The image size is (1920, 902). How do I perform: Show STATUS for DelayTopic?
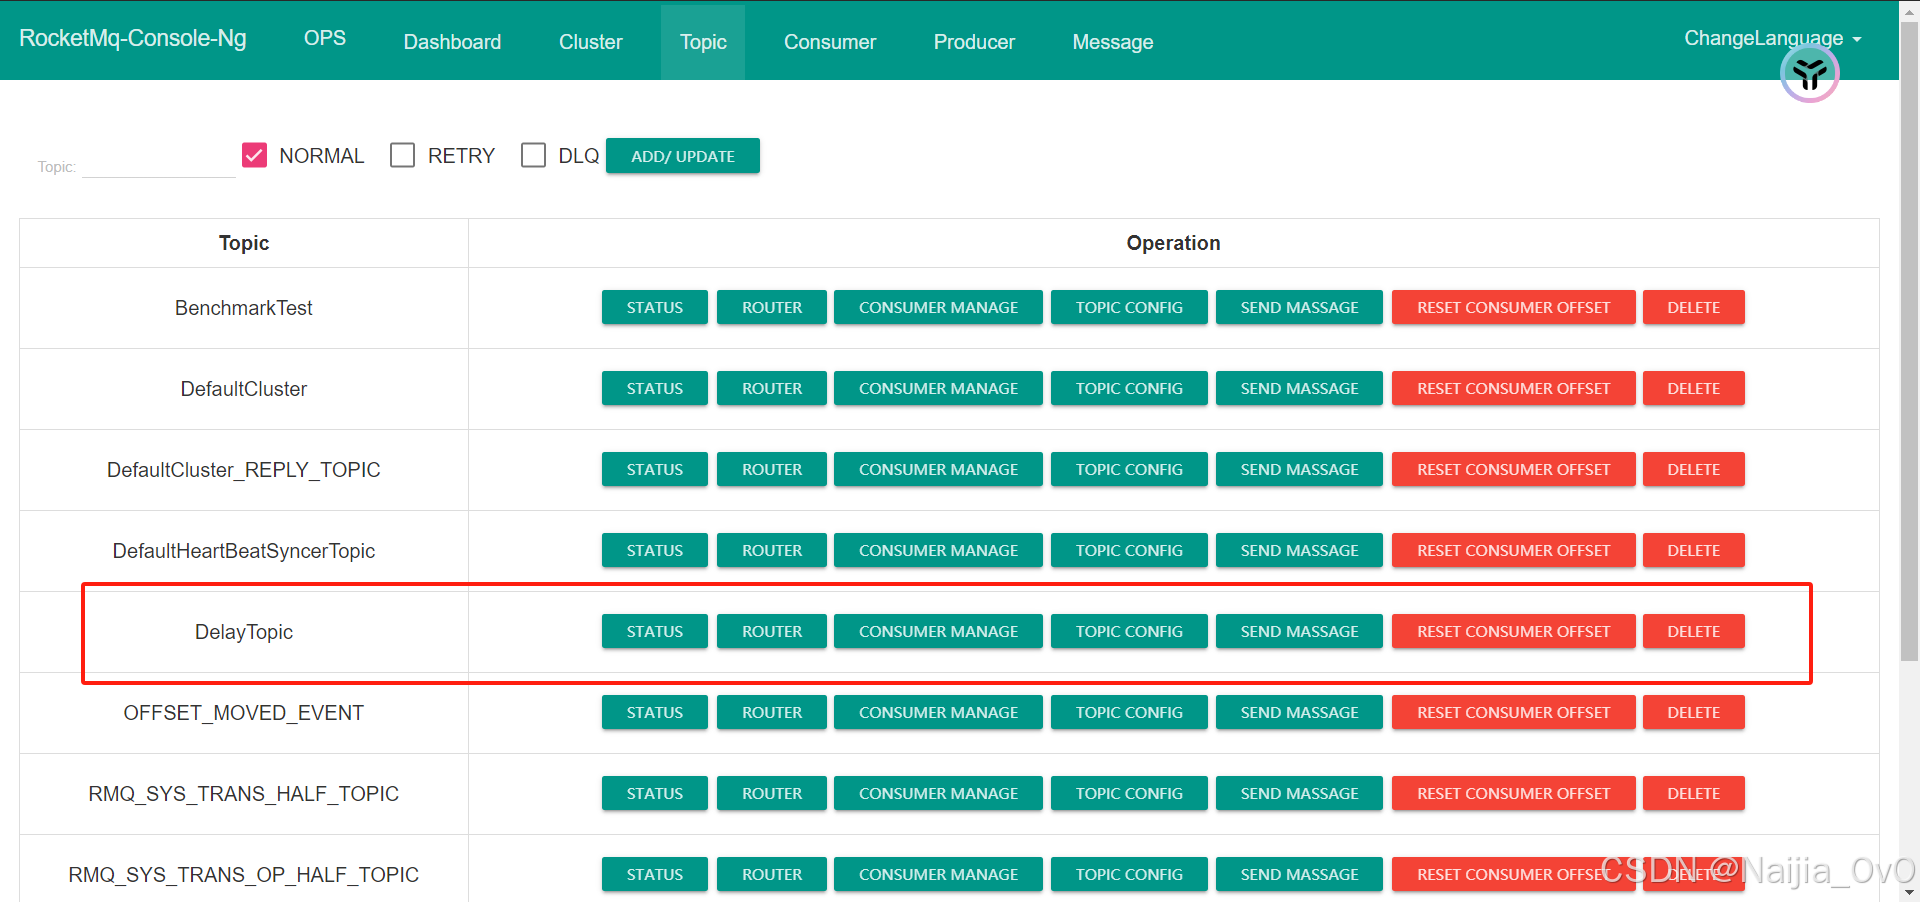click(x=655, y=631)
